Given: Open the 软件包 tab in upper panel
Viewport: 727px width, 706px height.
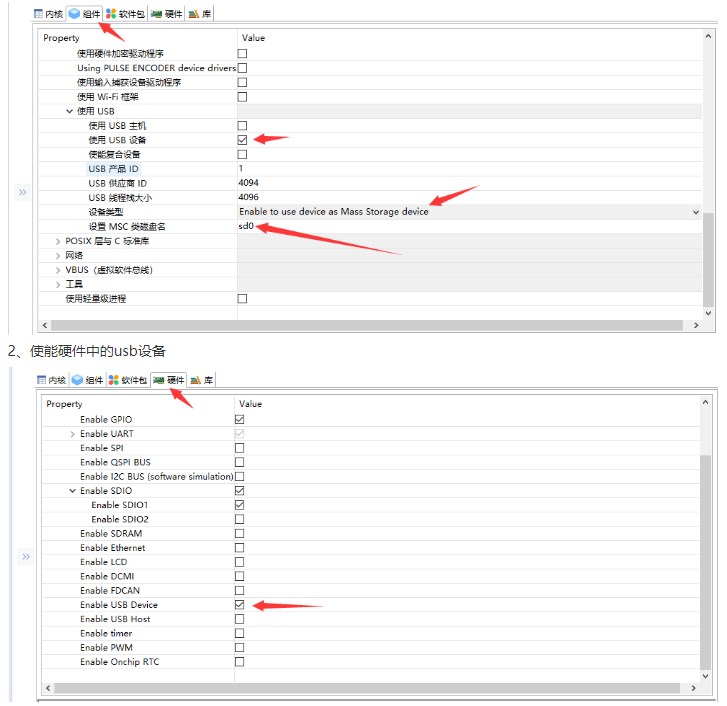Looking at the screenshot, I should click(x=125, y=14).
